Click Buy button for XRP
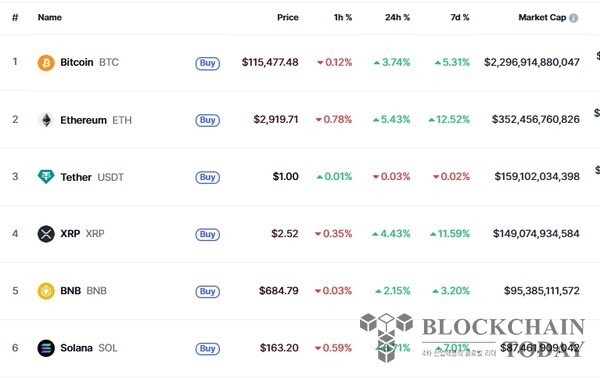Image resolution: width=600 pixels, height=378 pixels. (x=207, y=234)
